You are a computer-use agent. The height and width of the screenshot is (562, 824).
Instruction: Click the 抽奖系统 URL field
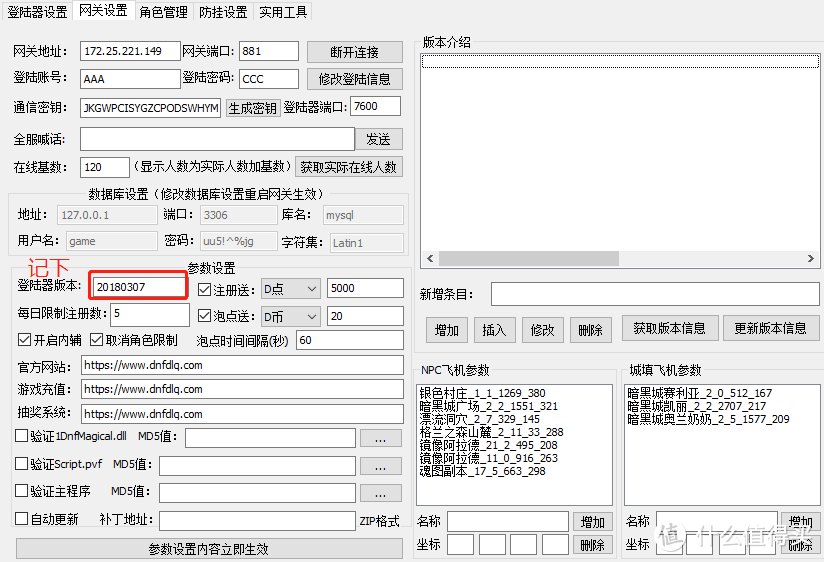(242, 414)
